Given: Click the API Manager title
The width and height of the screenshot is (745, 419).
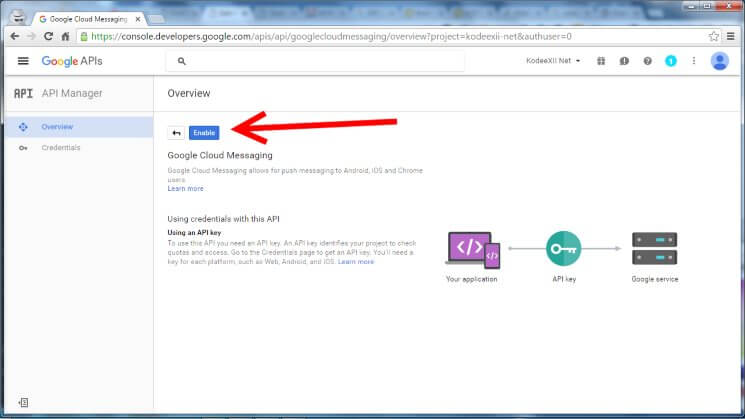Looking at the screenshot, I should tap(72, 93).
